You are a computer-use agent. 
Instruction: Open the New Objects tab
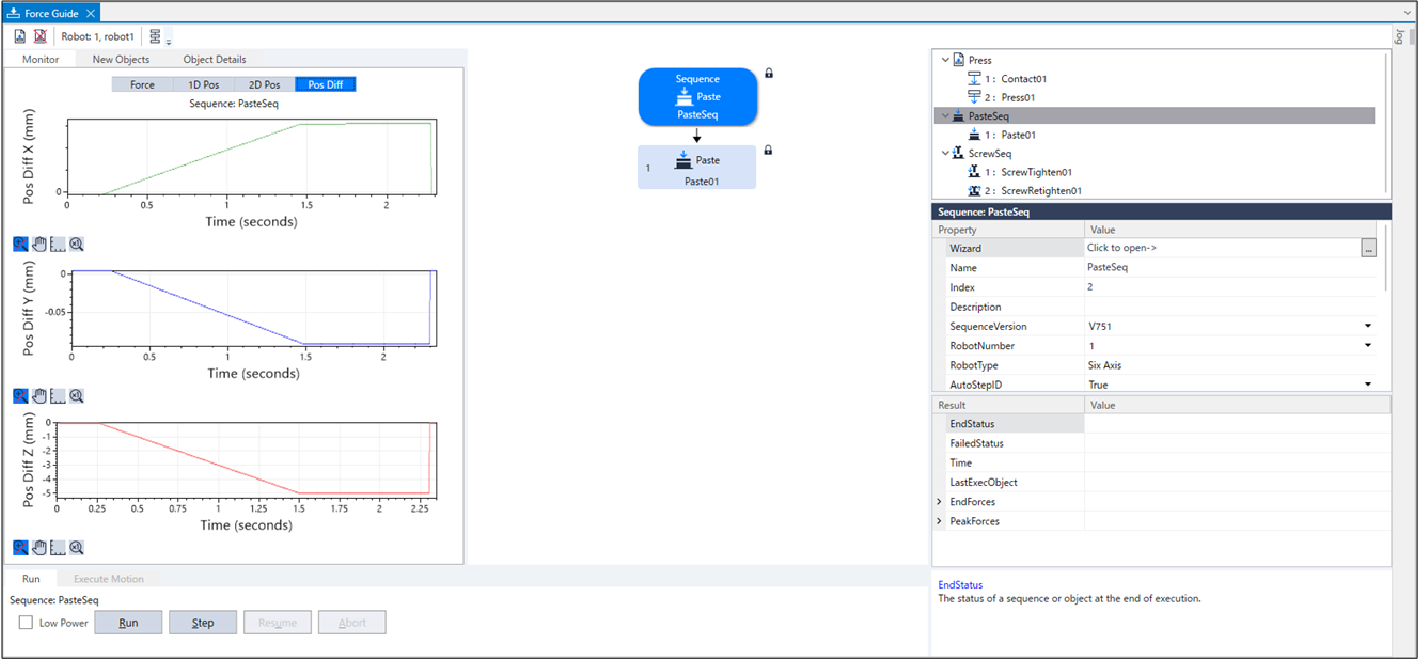click(x=121, y=59)
